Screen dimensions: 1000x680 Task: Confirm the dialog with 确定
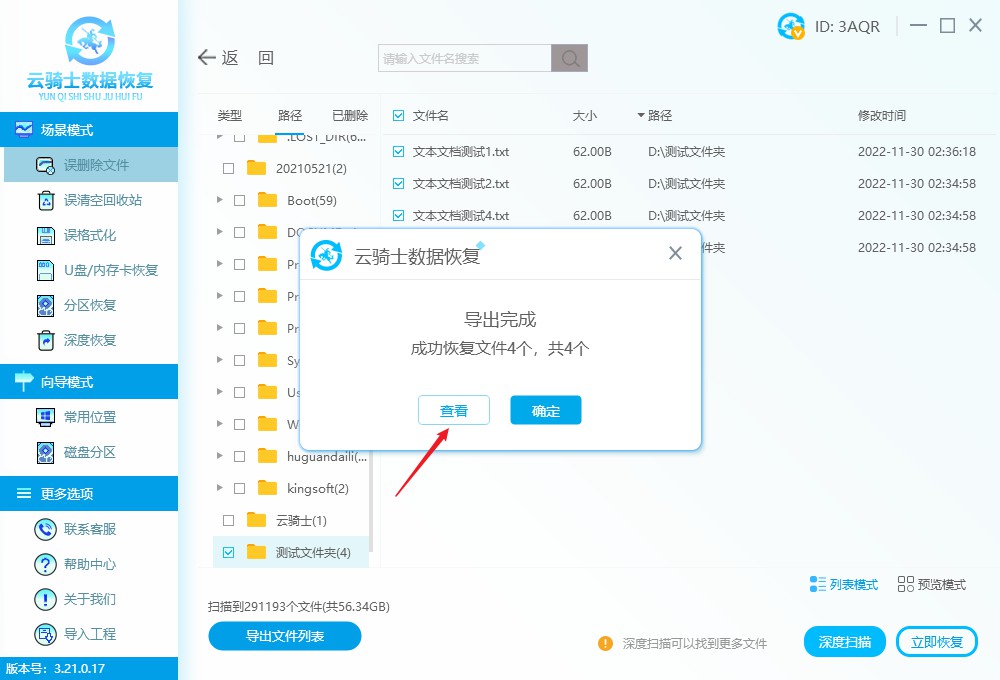point(545,410)
